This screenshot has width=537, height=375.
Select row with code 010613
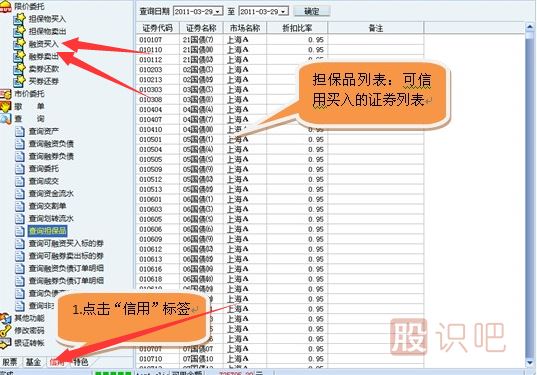pos(279,259)
